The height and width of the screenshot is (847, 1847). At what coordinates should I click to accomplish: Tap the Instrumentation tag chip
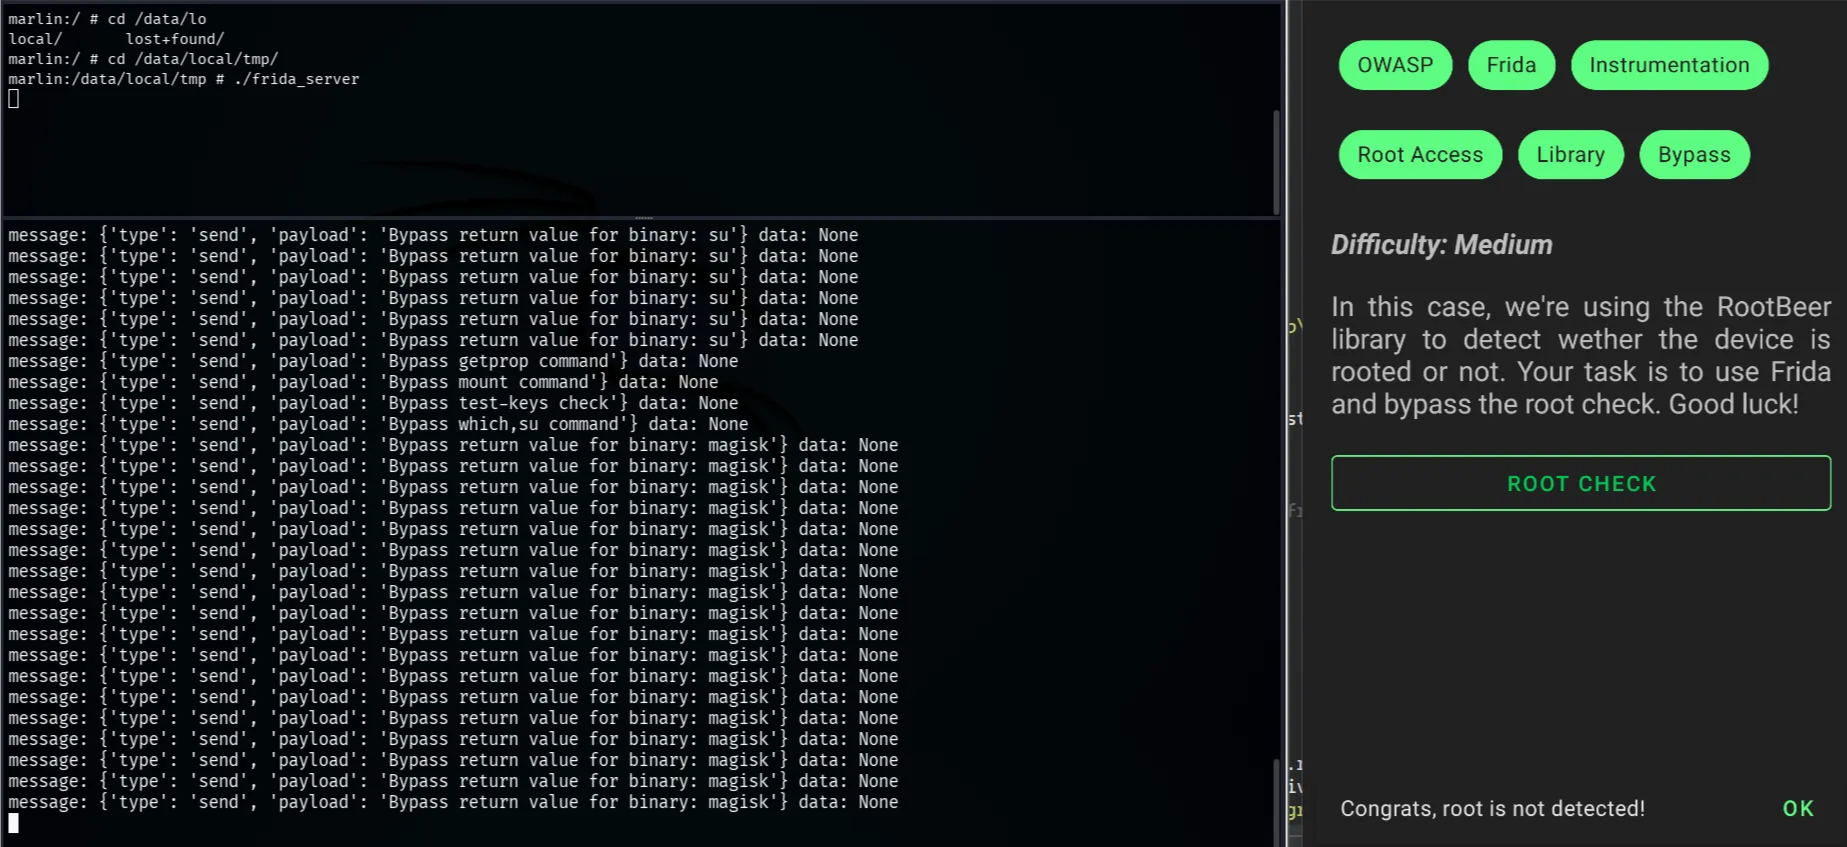[x=1669, y=65]
